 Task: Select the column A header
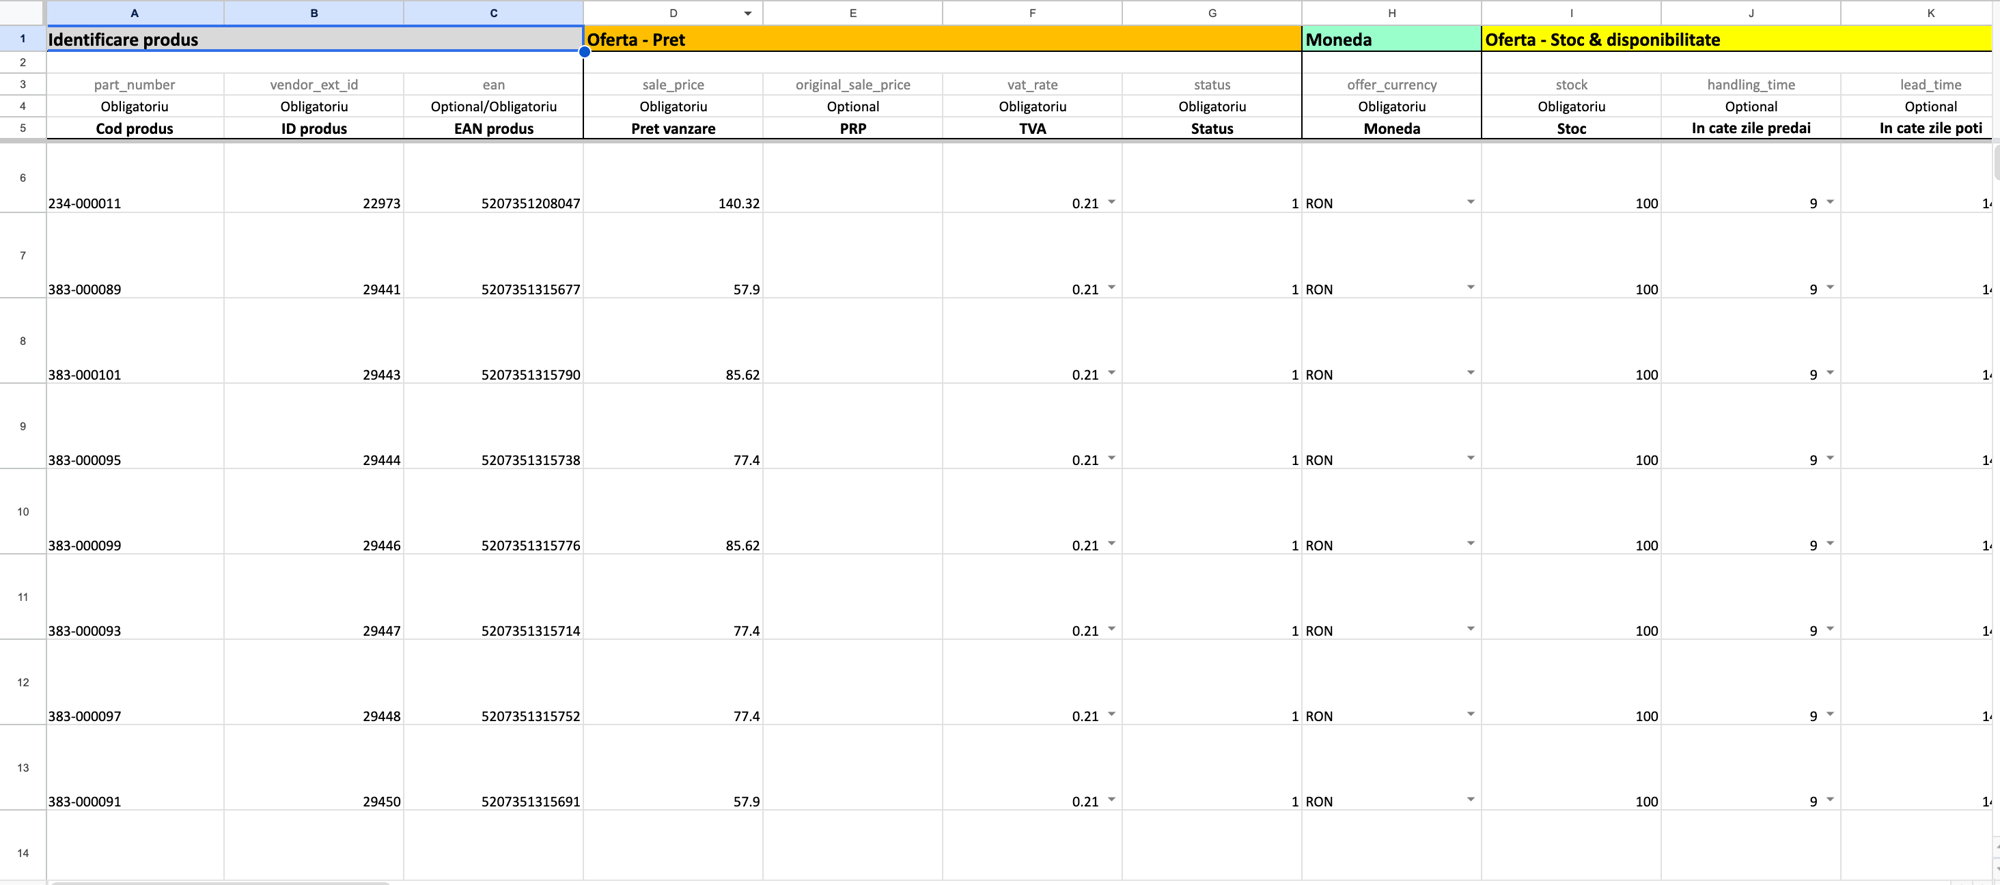pos(134,13)
